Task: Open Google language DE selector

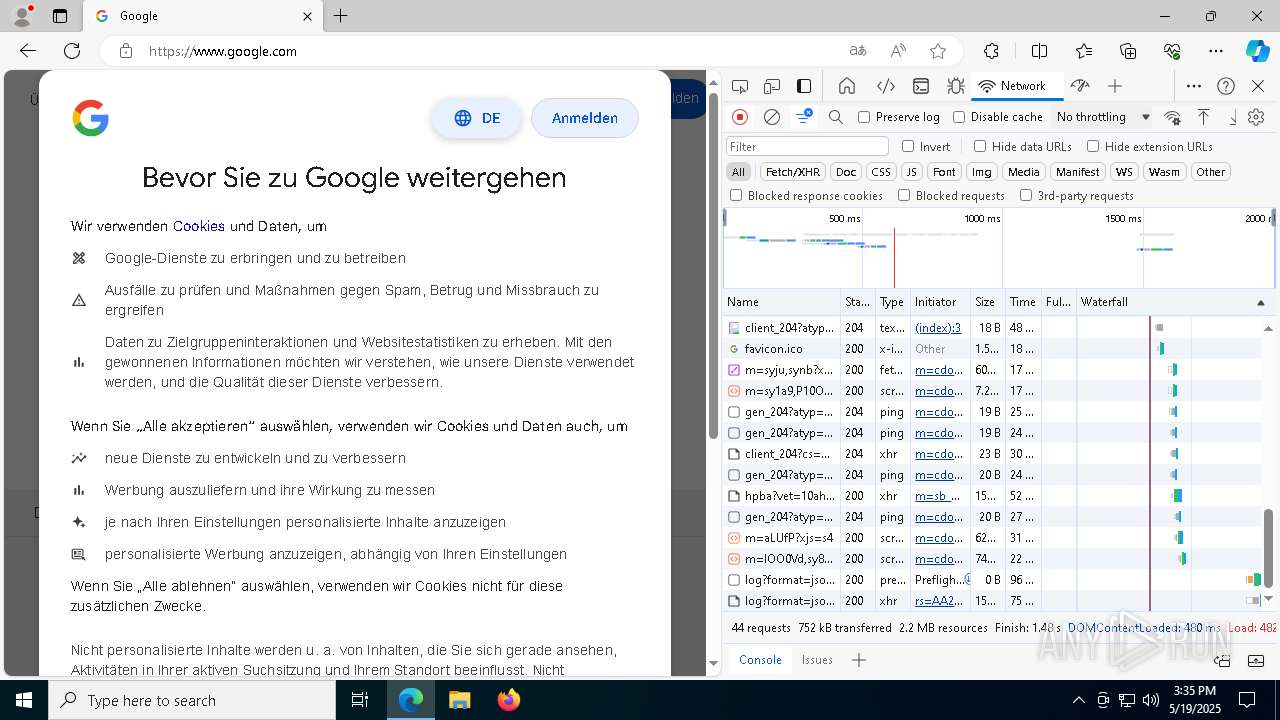Action: (476, 118)
